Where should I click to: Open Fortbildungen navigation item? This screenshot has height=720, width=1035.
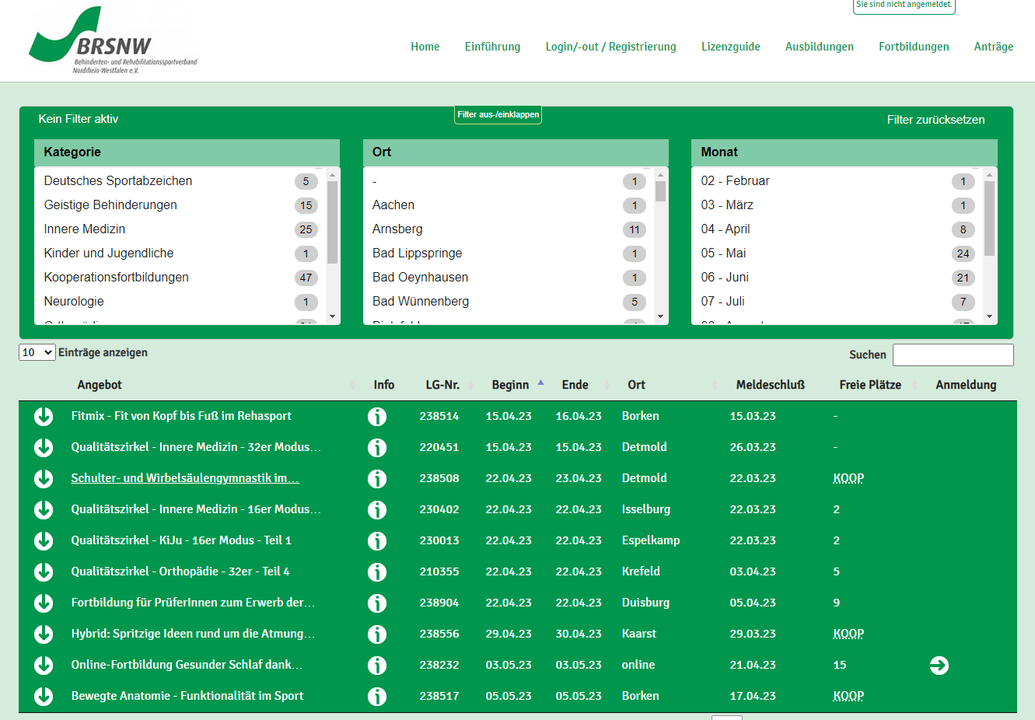(x=914, y=47)
